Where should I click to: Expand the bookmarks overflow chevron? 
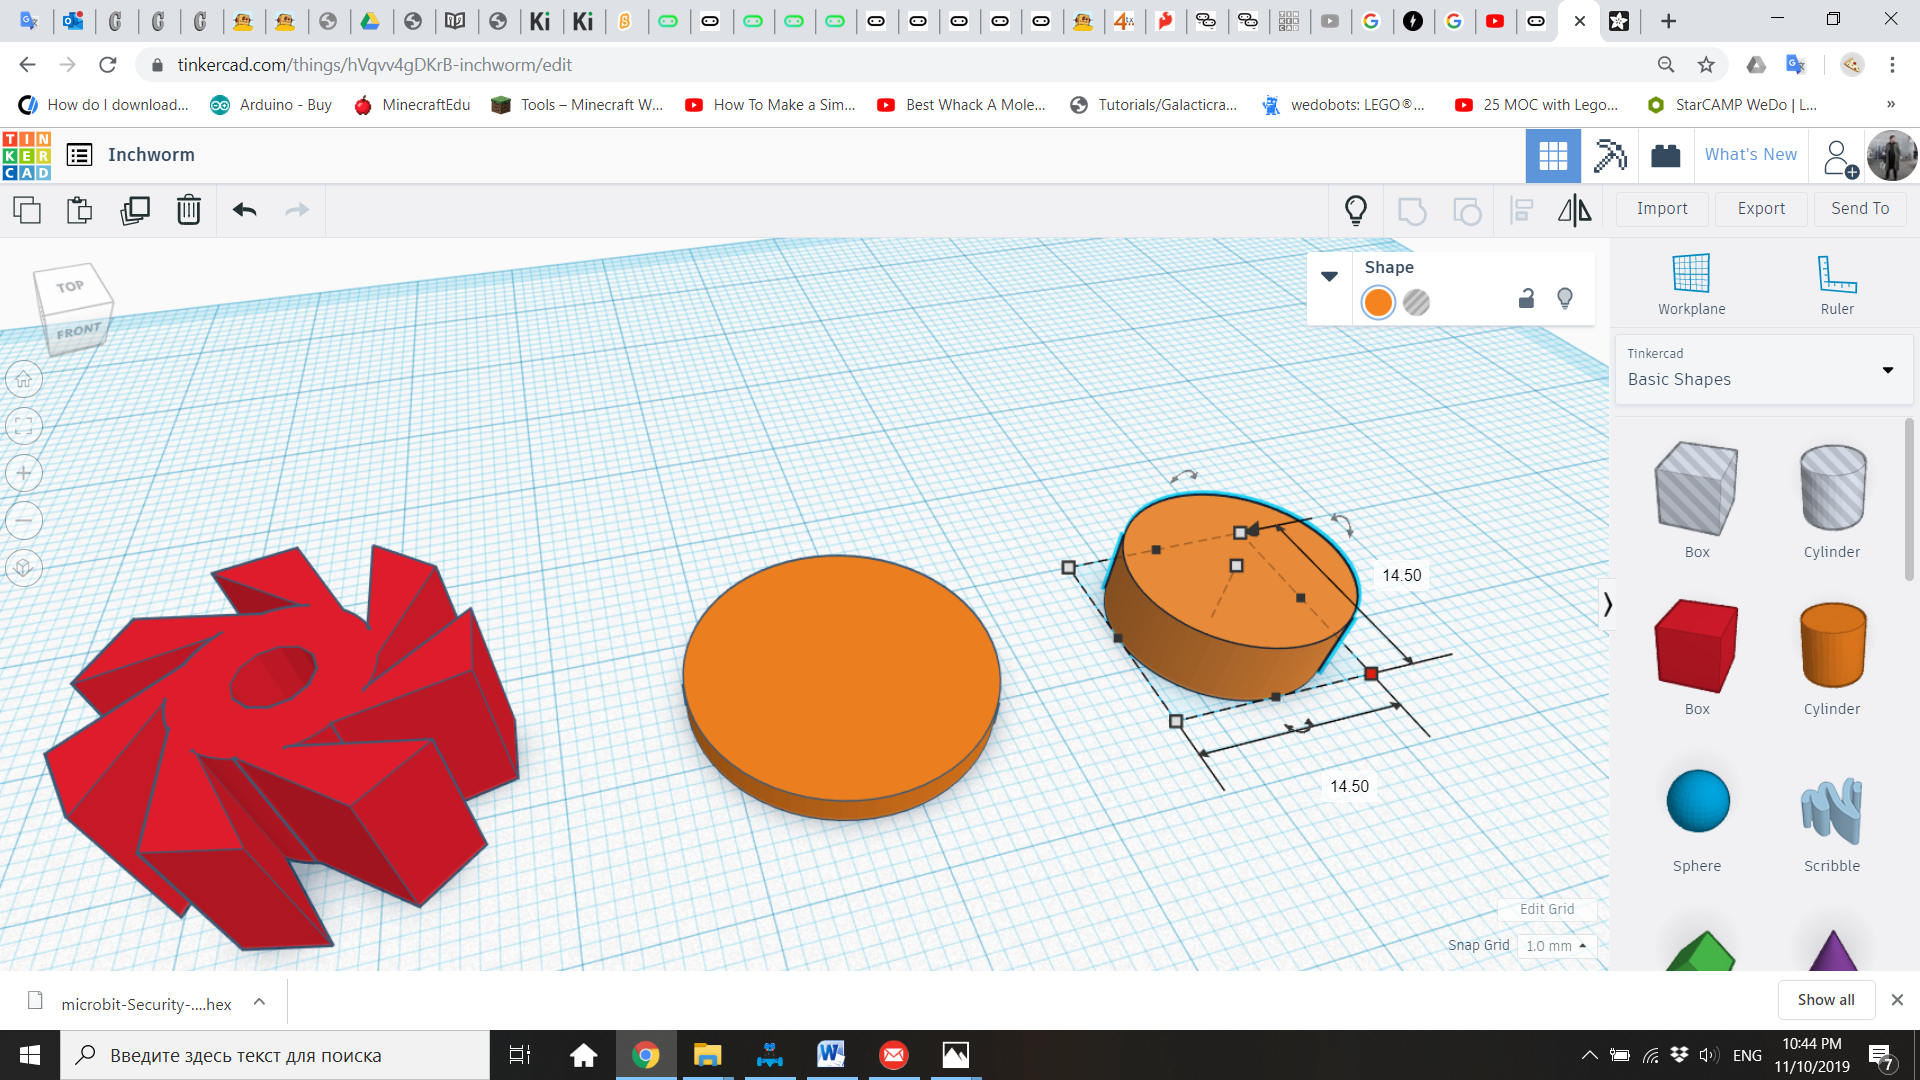(1890, 104)
